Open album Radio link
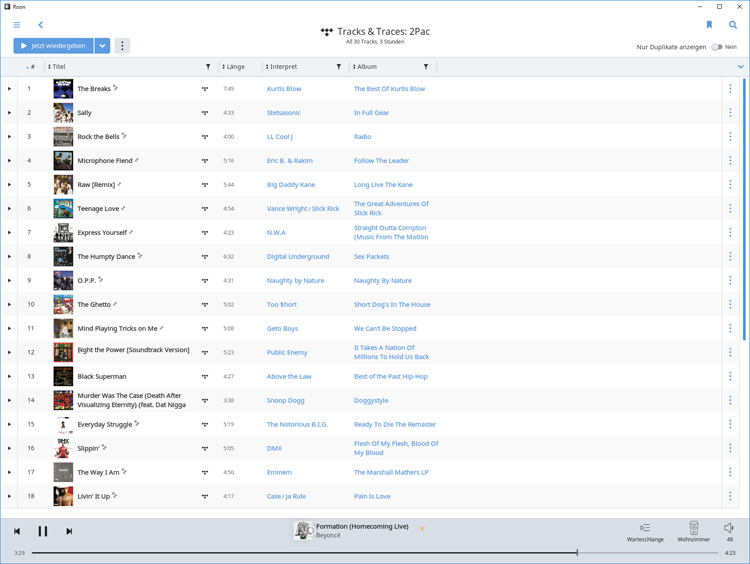 click(363, 136)
